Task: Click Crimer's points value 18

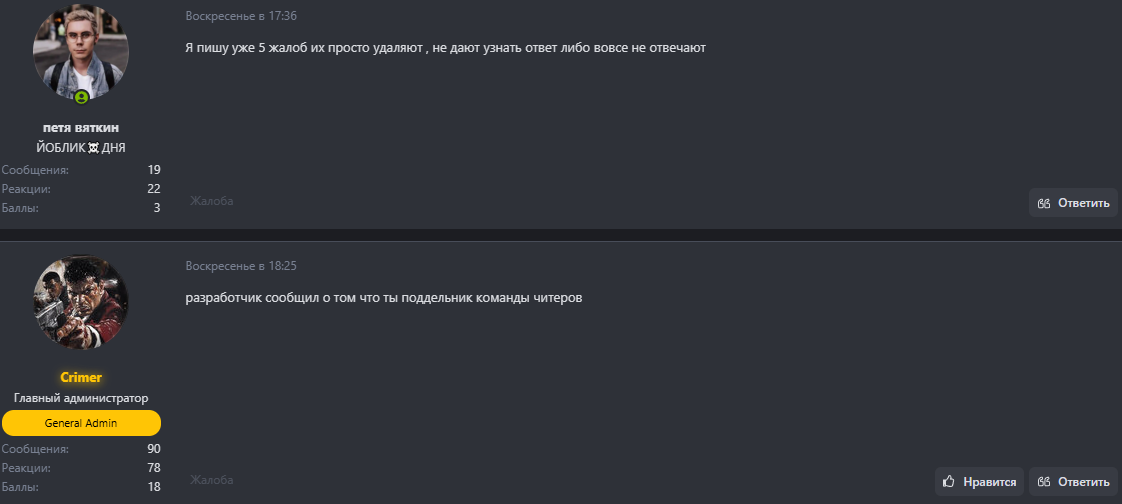Action: 154,487
